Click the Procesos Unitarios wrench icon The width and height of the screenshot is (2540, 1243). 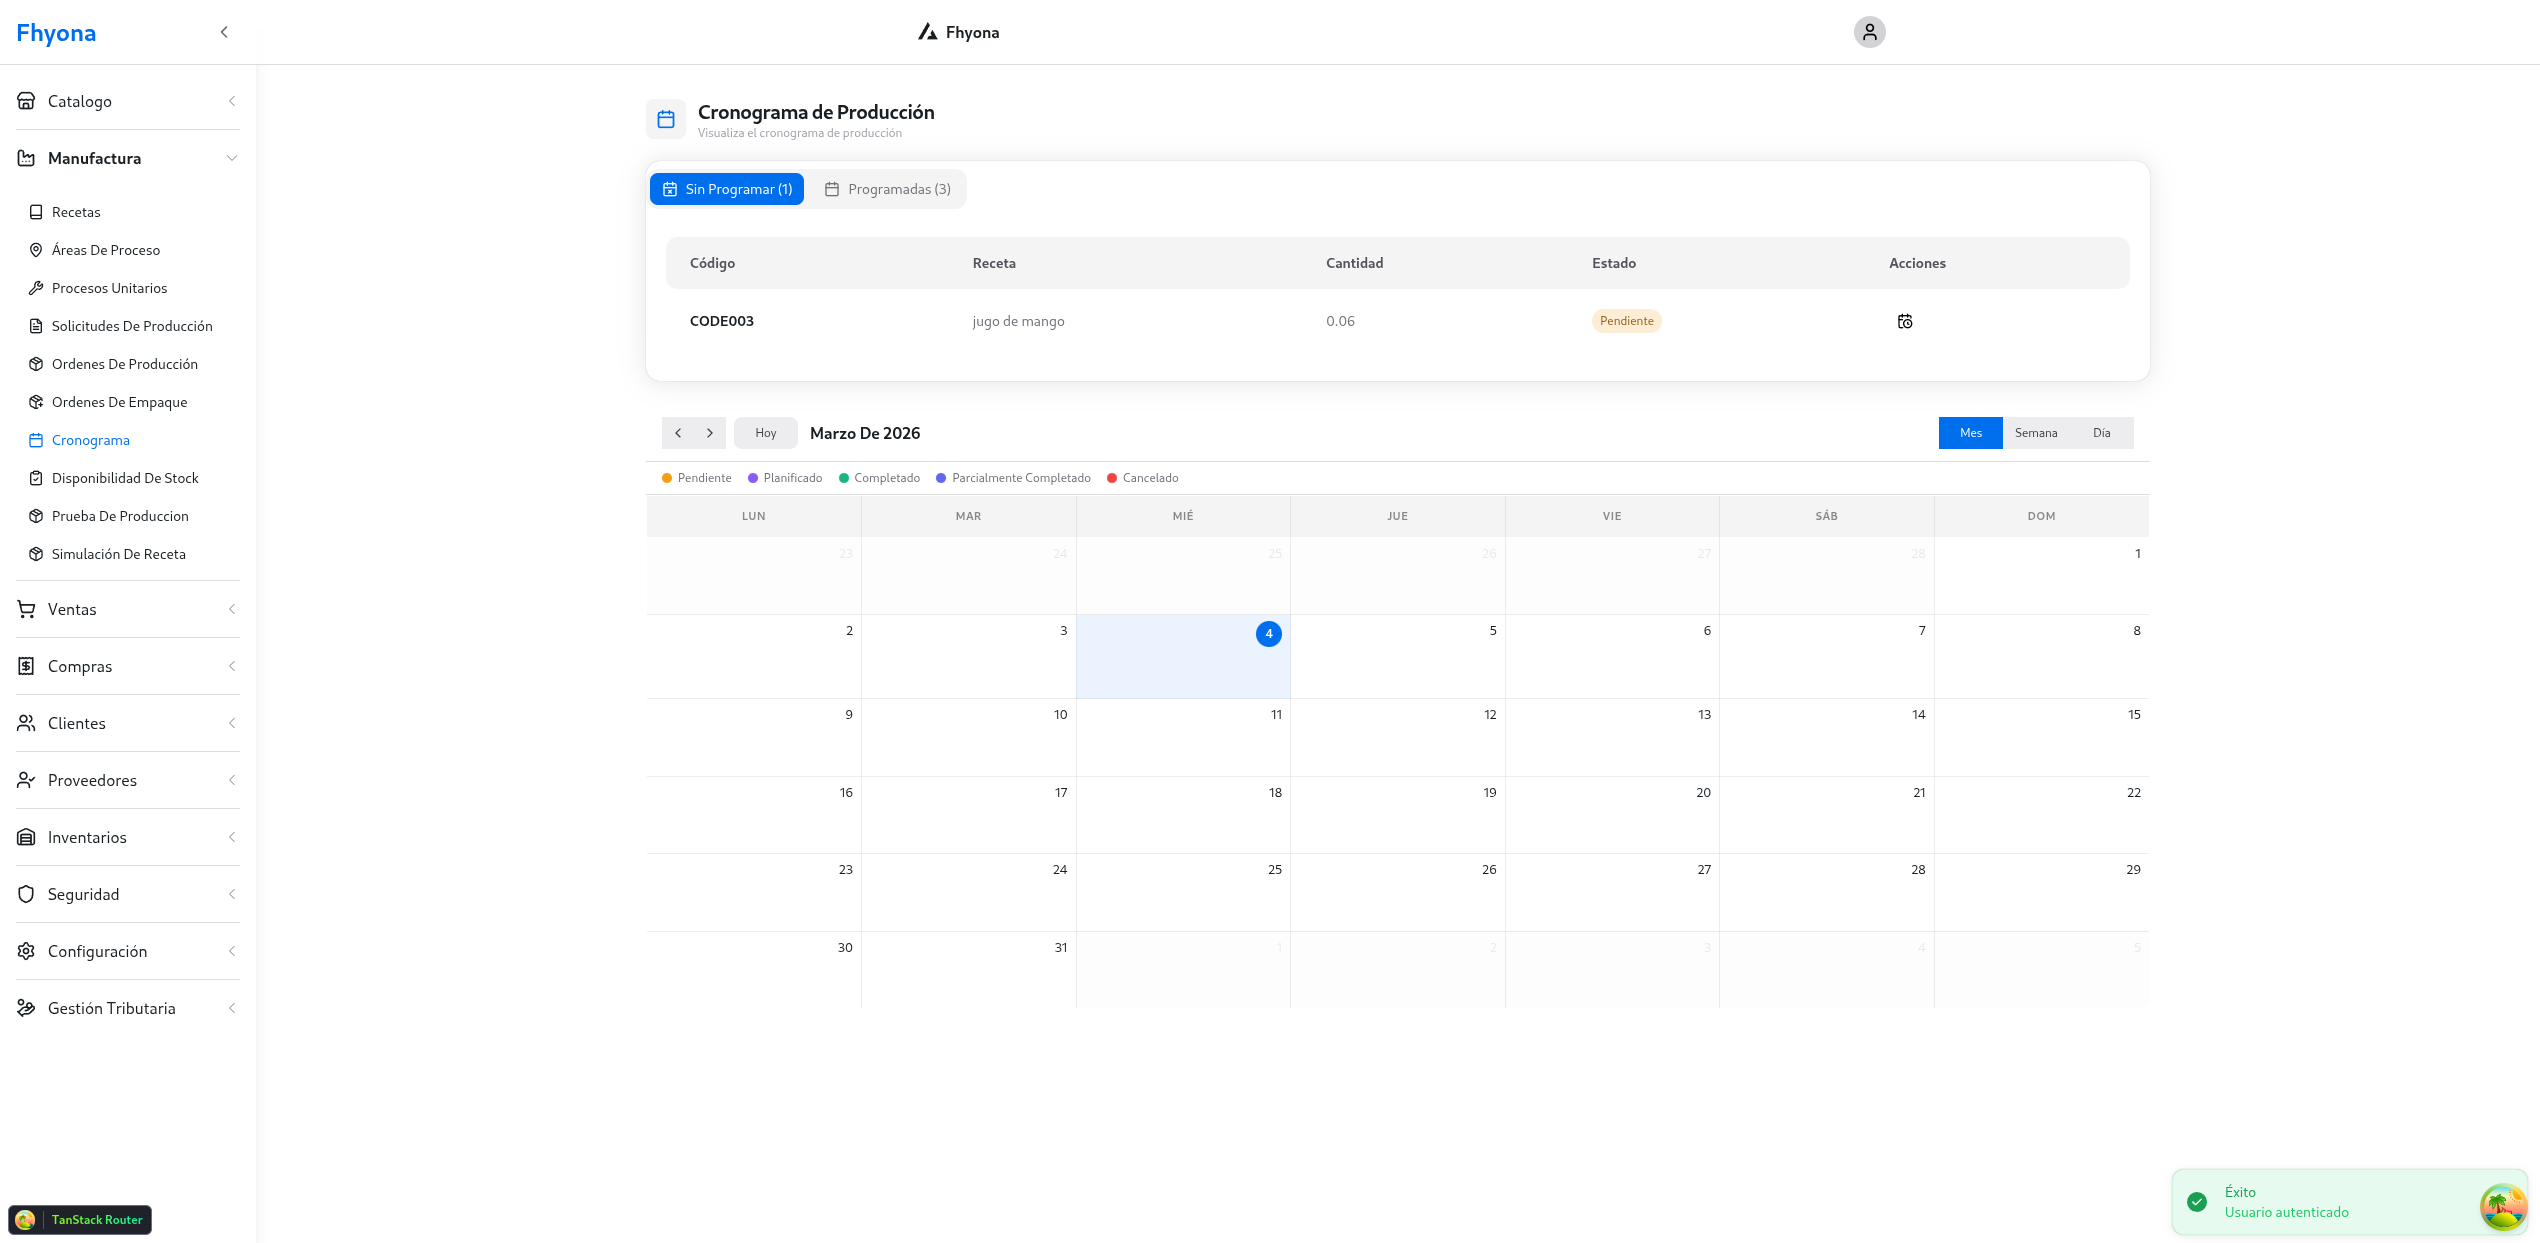[x=35, y=287]
